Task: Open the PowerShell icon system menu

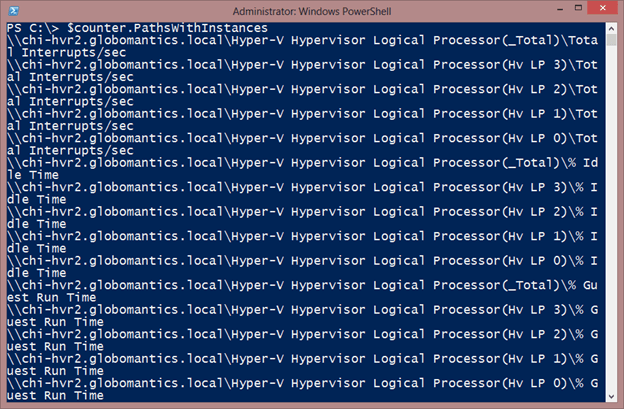Action: pyautogui.click(x=13, y=11)
